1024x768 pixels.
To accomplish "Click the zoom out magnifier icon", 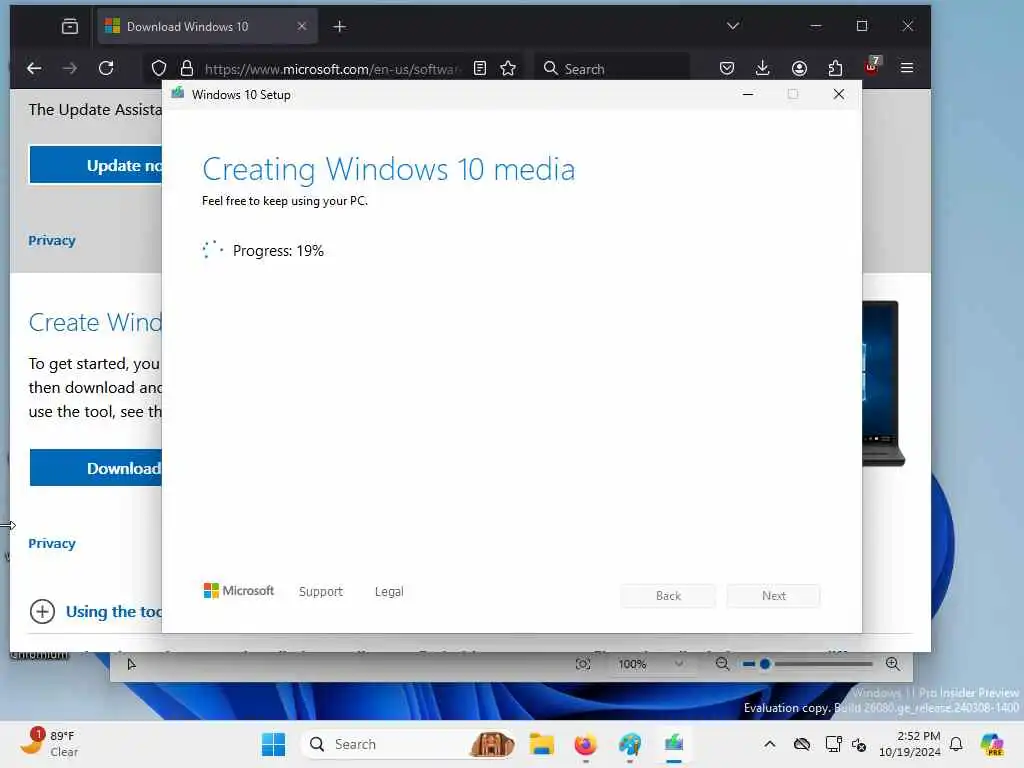I will 722,664.
